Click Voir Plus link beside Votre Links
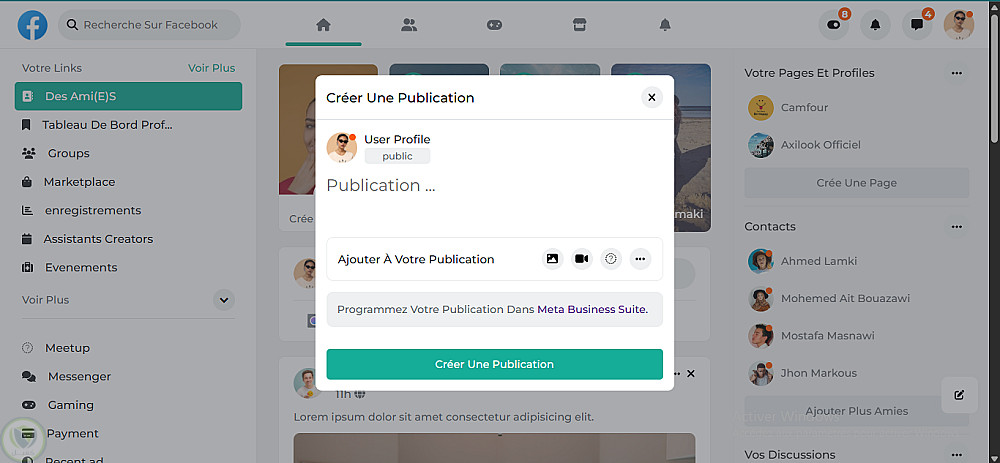The width and height of the screenshot is (1000, 463). [211, 68]
